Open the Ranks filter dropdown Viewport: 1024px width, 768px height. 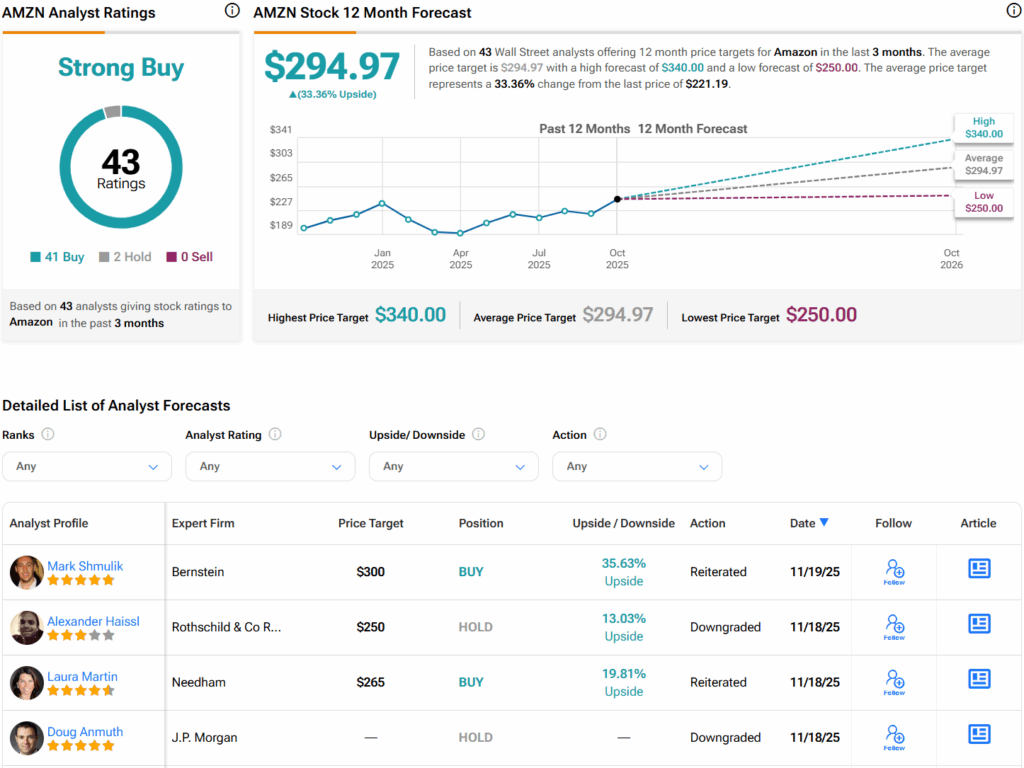(87, 466)
